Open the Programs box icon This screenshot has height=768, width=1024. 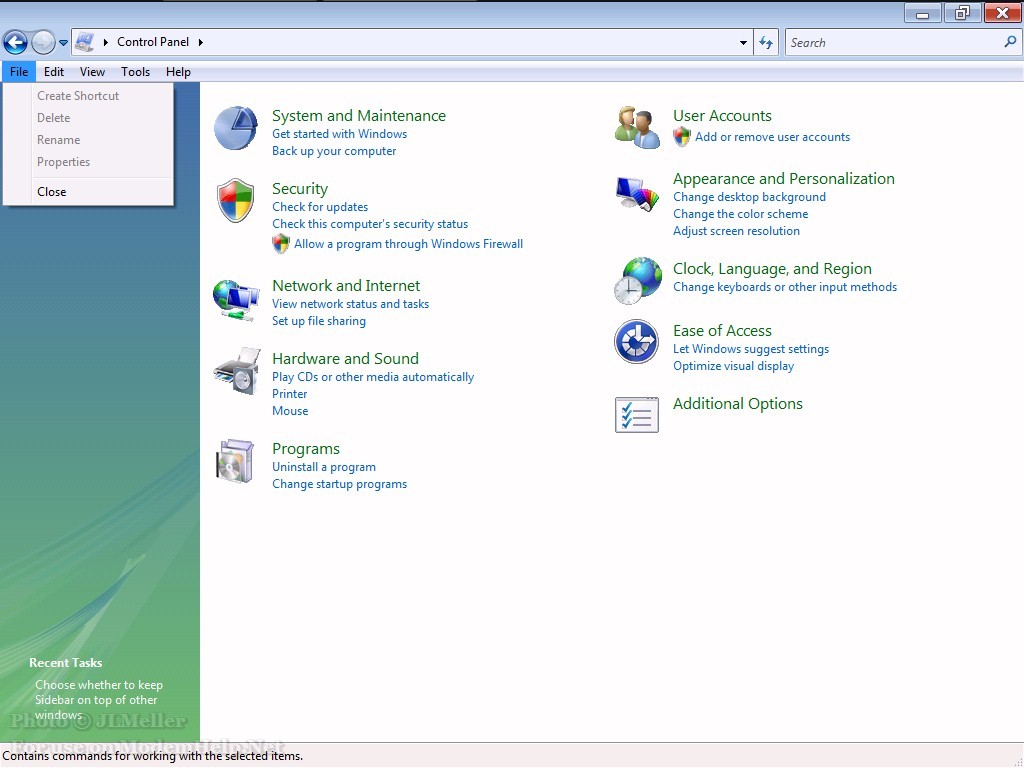(x=236, y=461)
